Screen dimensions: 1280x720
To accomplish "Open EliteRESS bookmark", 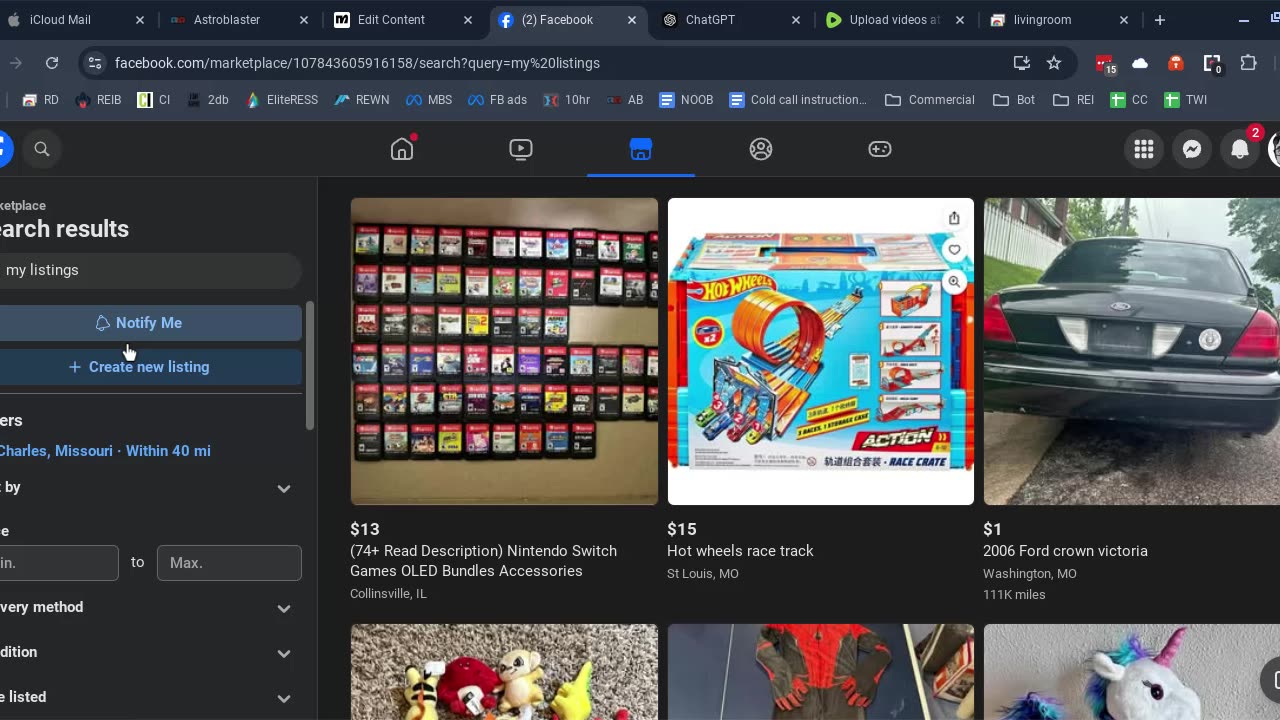I will (281, 100).
